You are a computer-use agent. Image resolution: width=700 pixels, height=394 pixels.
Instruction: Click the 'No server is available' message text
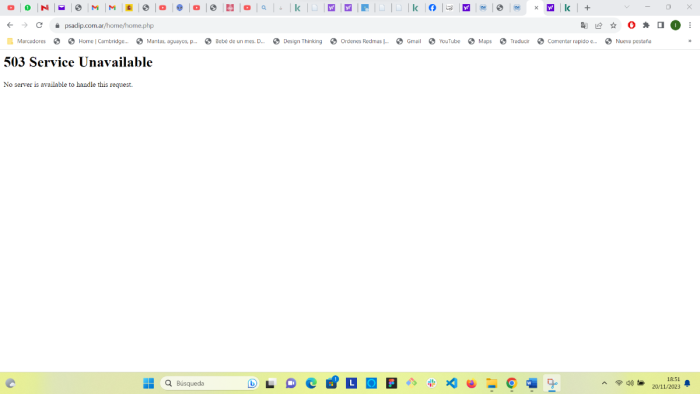point(68,84)
